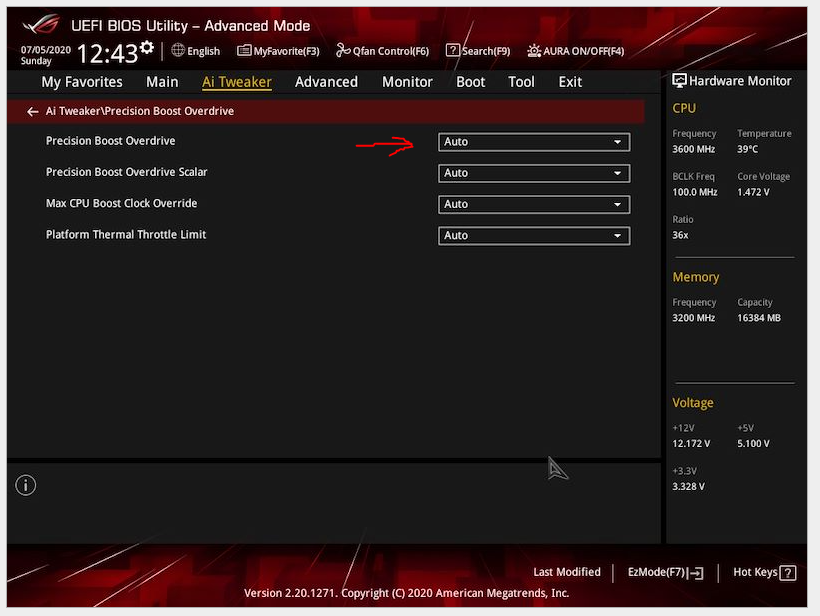This screenshot has width=820, height=616.
Task: Click the date 07/05/2020
Action: click(x=45, y=50)
